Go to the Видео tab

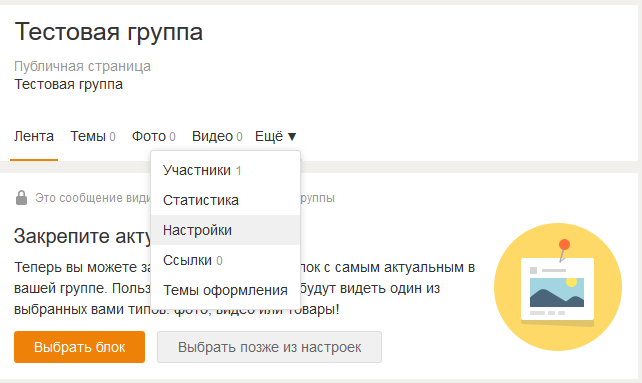tap(217, 136)
